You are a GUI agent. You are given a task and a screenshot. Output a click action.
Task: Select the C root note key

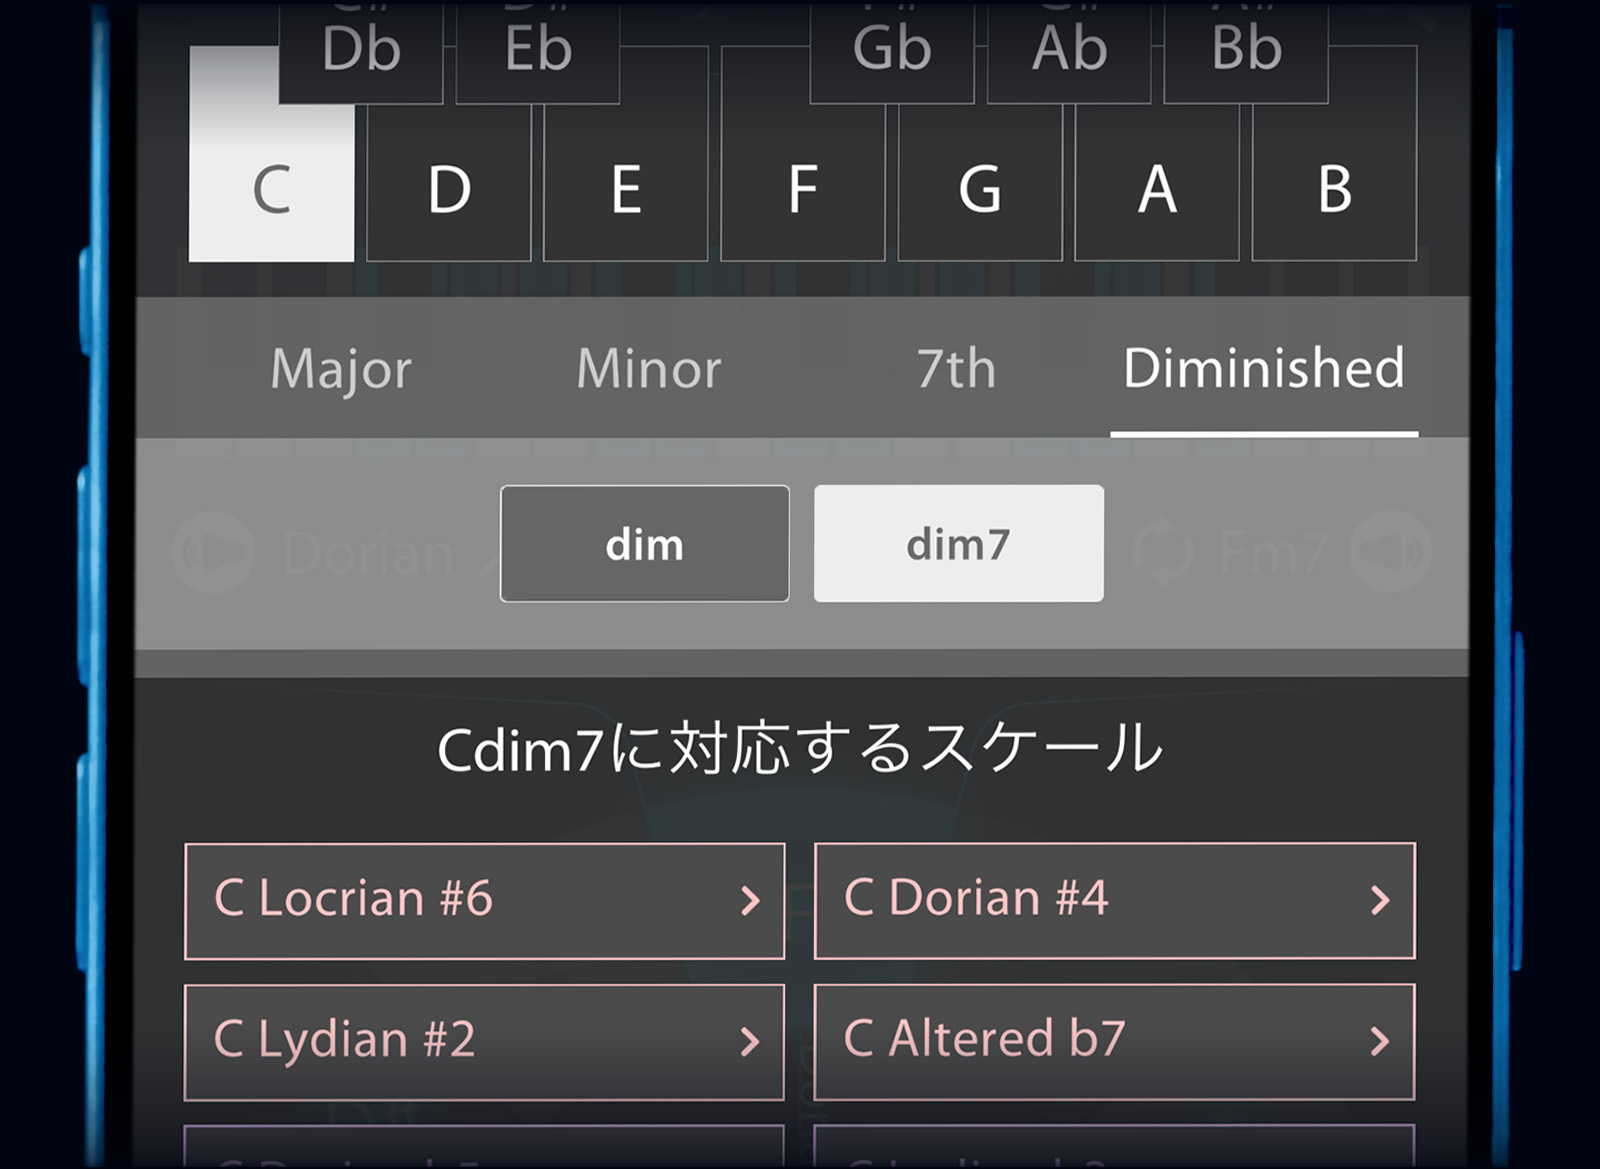pos(270,190)
